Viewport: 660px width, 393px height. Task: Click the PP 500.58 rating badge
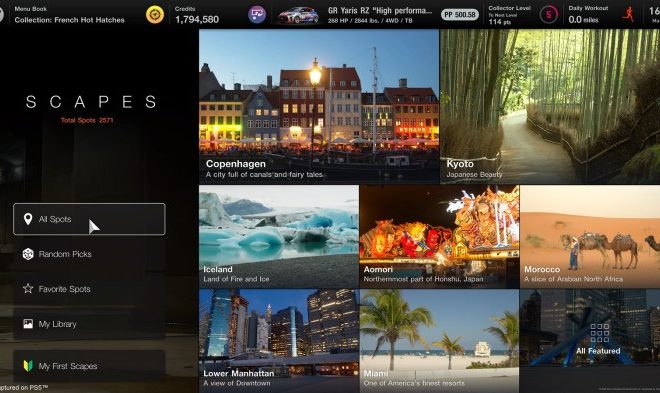coord(460,15)
